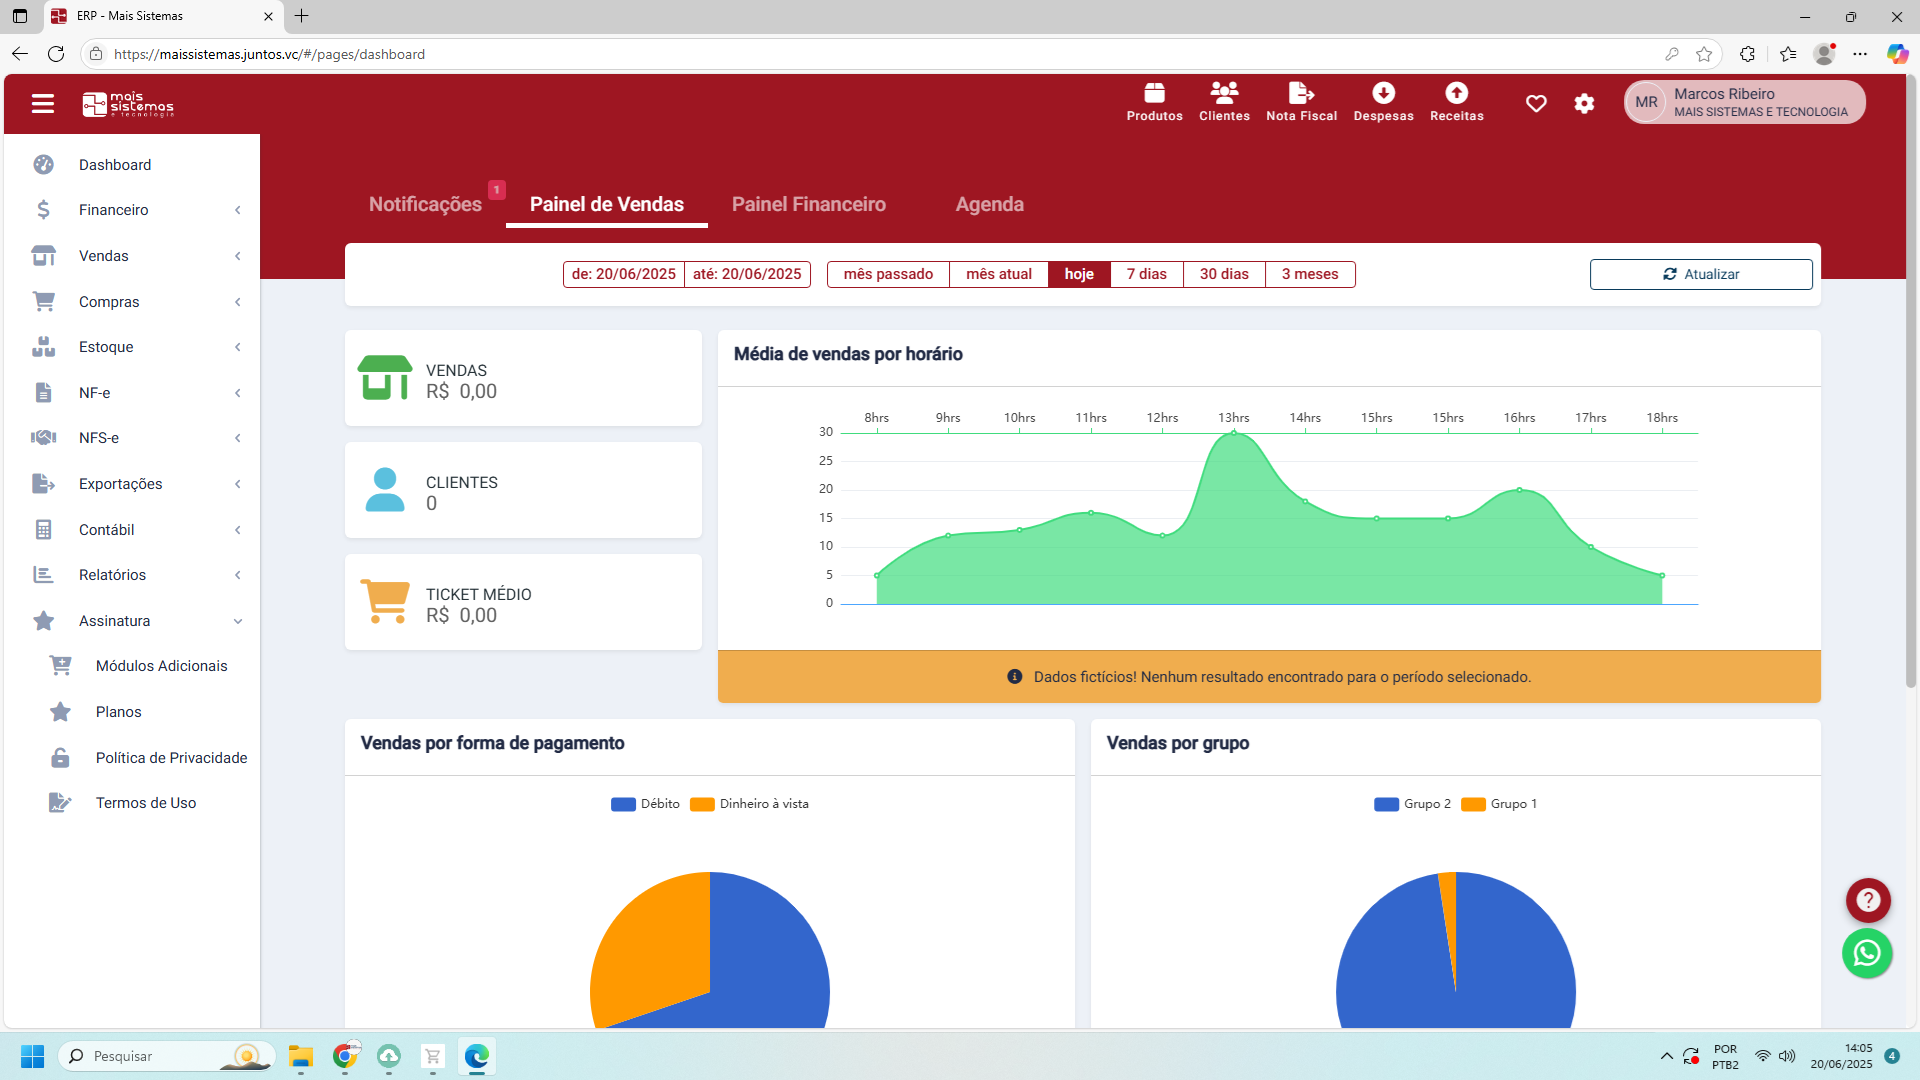Open the Notificações tab
Image resolution: width=1920 pixels, height=1080 pixels.
(425, 204)
